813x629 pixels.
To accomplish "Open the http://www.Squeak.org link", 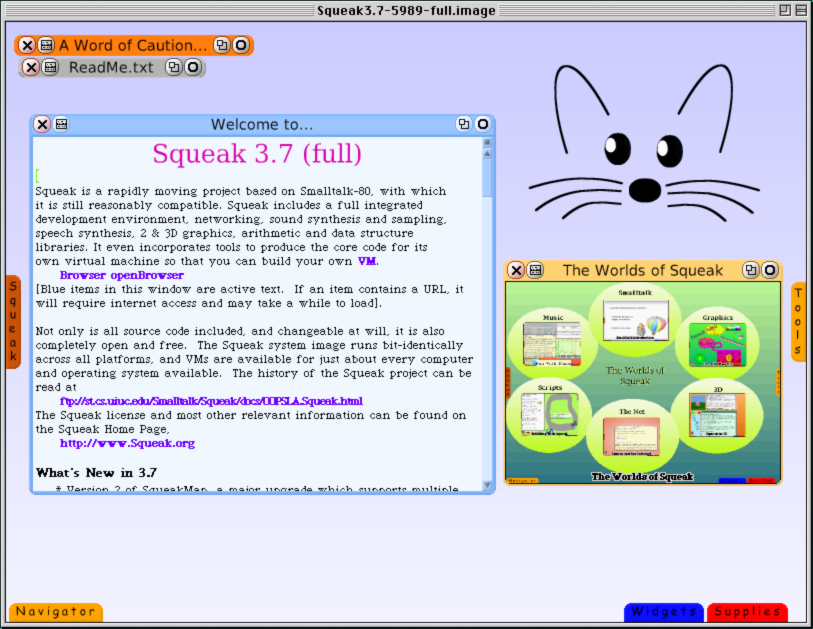I will click(x=128, y=443).
